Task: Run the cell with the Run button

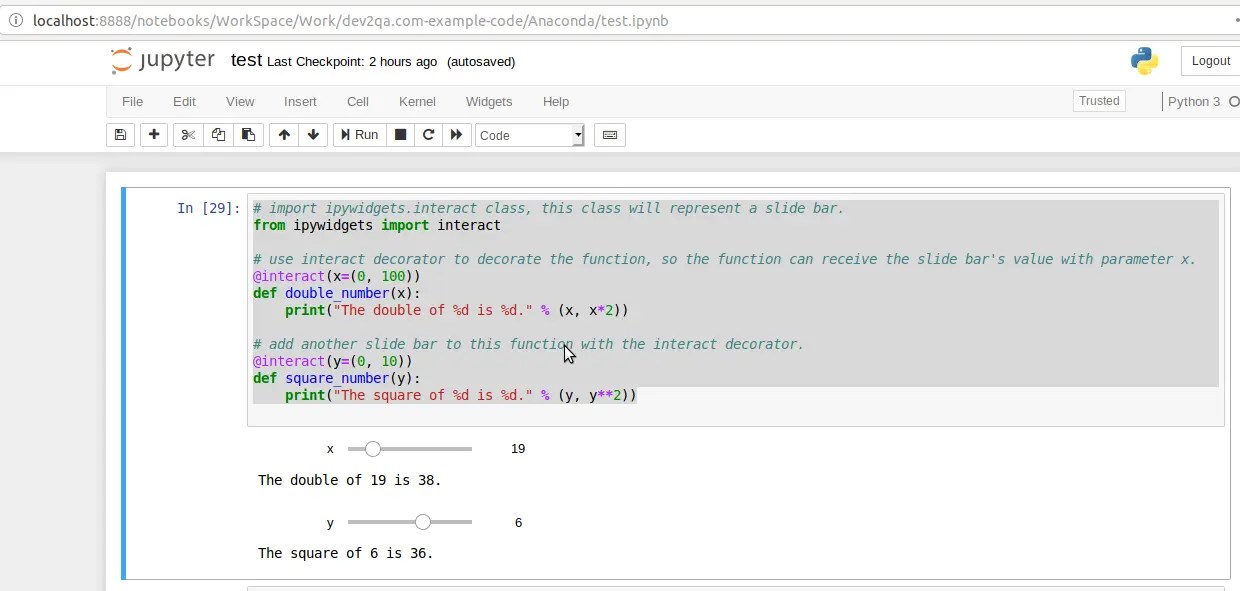Action: [358, 134]
